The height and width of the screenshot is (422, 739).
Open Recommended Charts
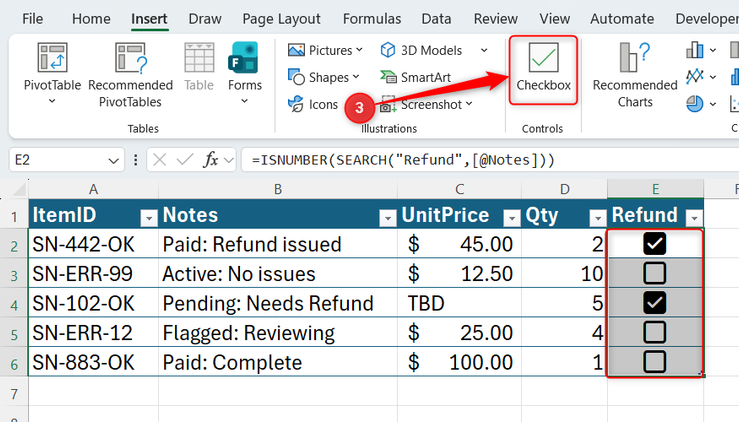(635, 75)
